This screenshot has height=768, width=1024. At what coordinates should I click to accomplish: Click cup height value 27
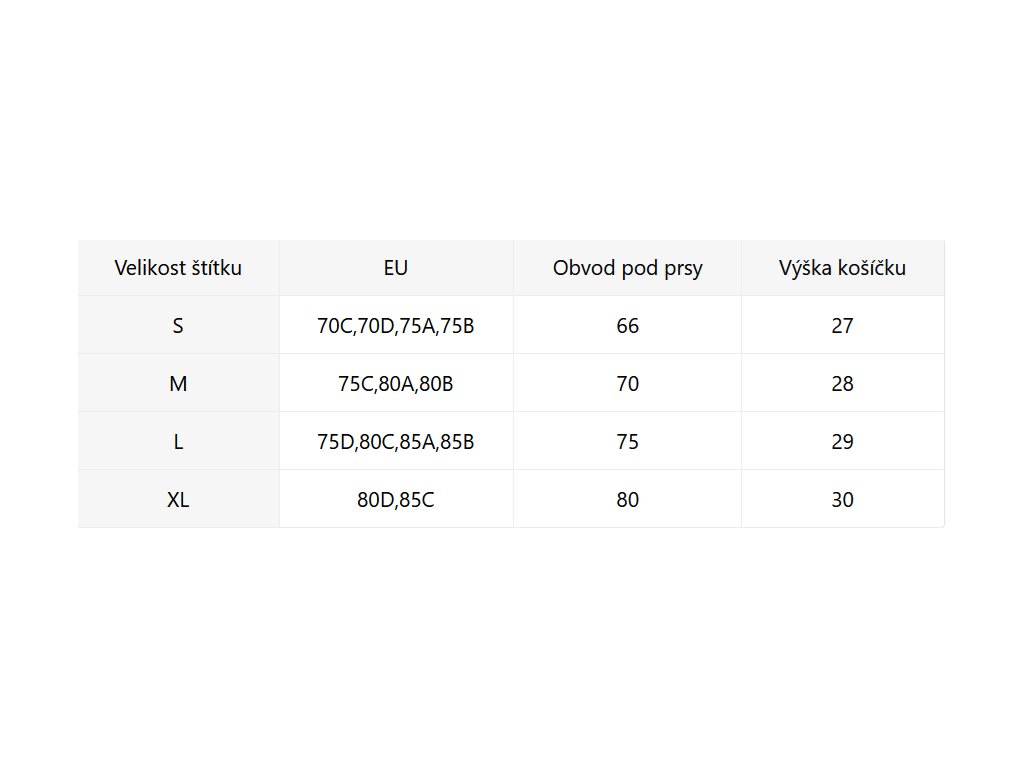point(842,326)
